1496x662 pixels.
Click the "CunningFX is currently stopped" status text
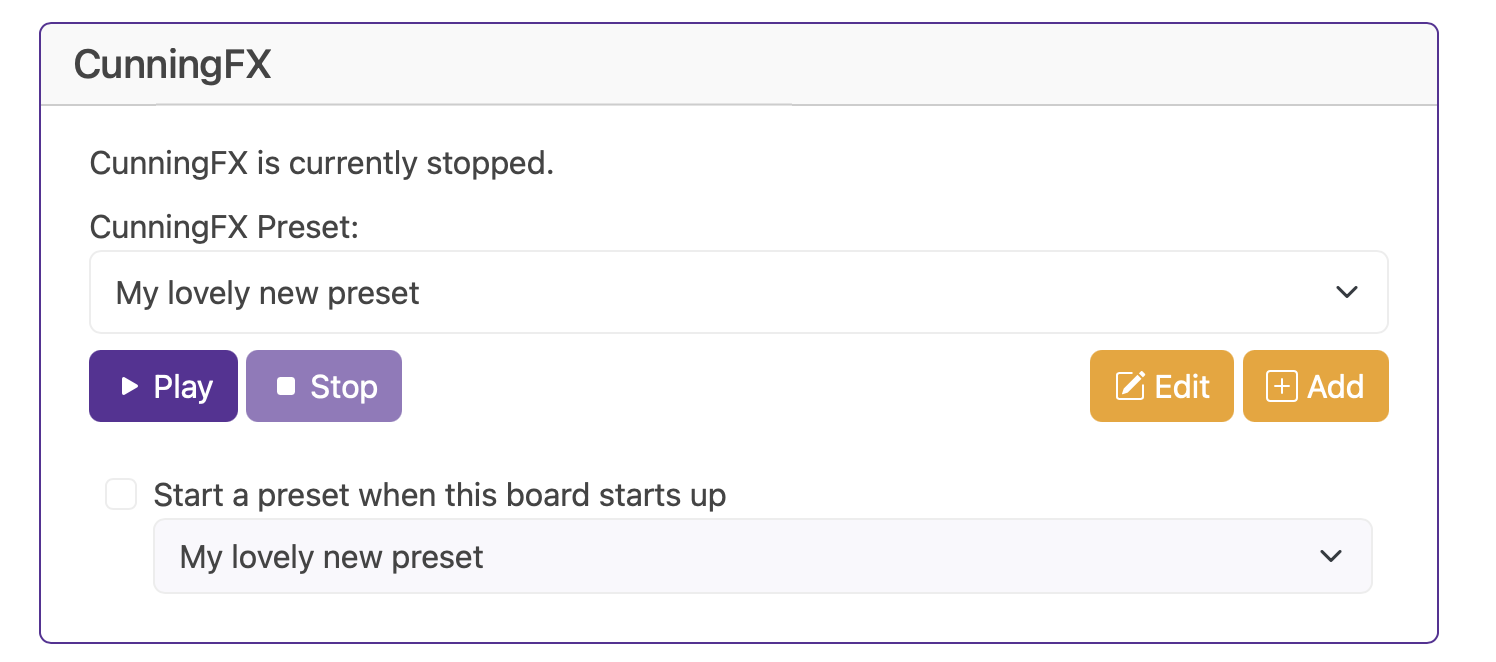[x=322, y=163]
